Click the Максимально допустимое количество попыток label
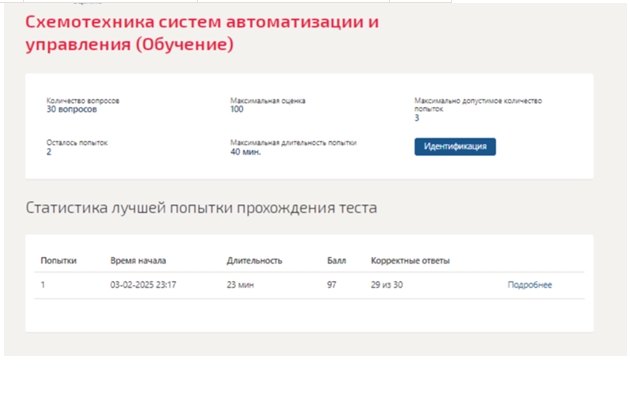 pyautogui.click(x=478, y=104)
